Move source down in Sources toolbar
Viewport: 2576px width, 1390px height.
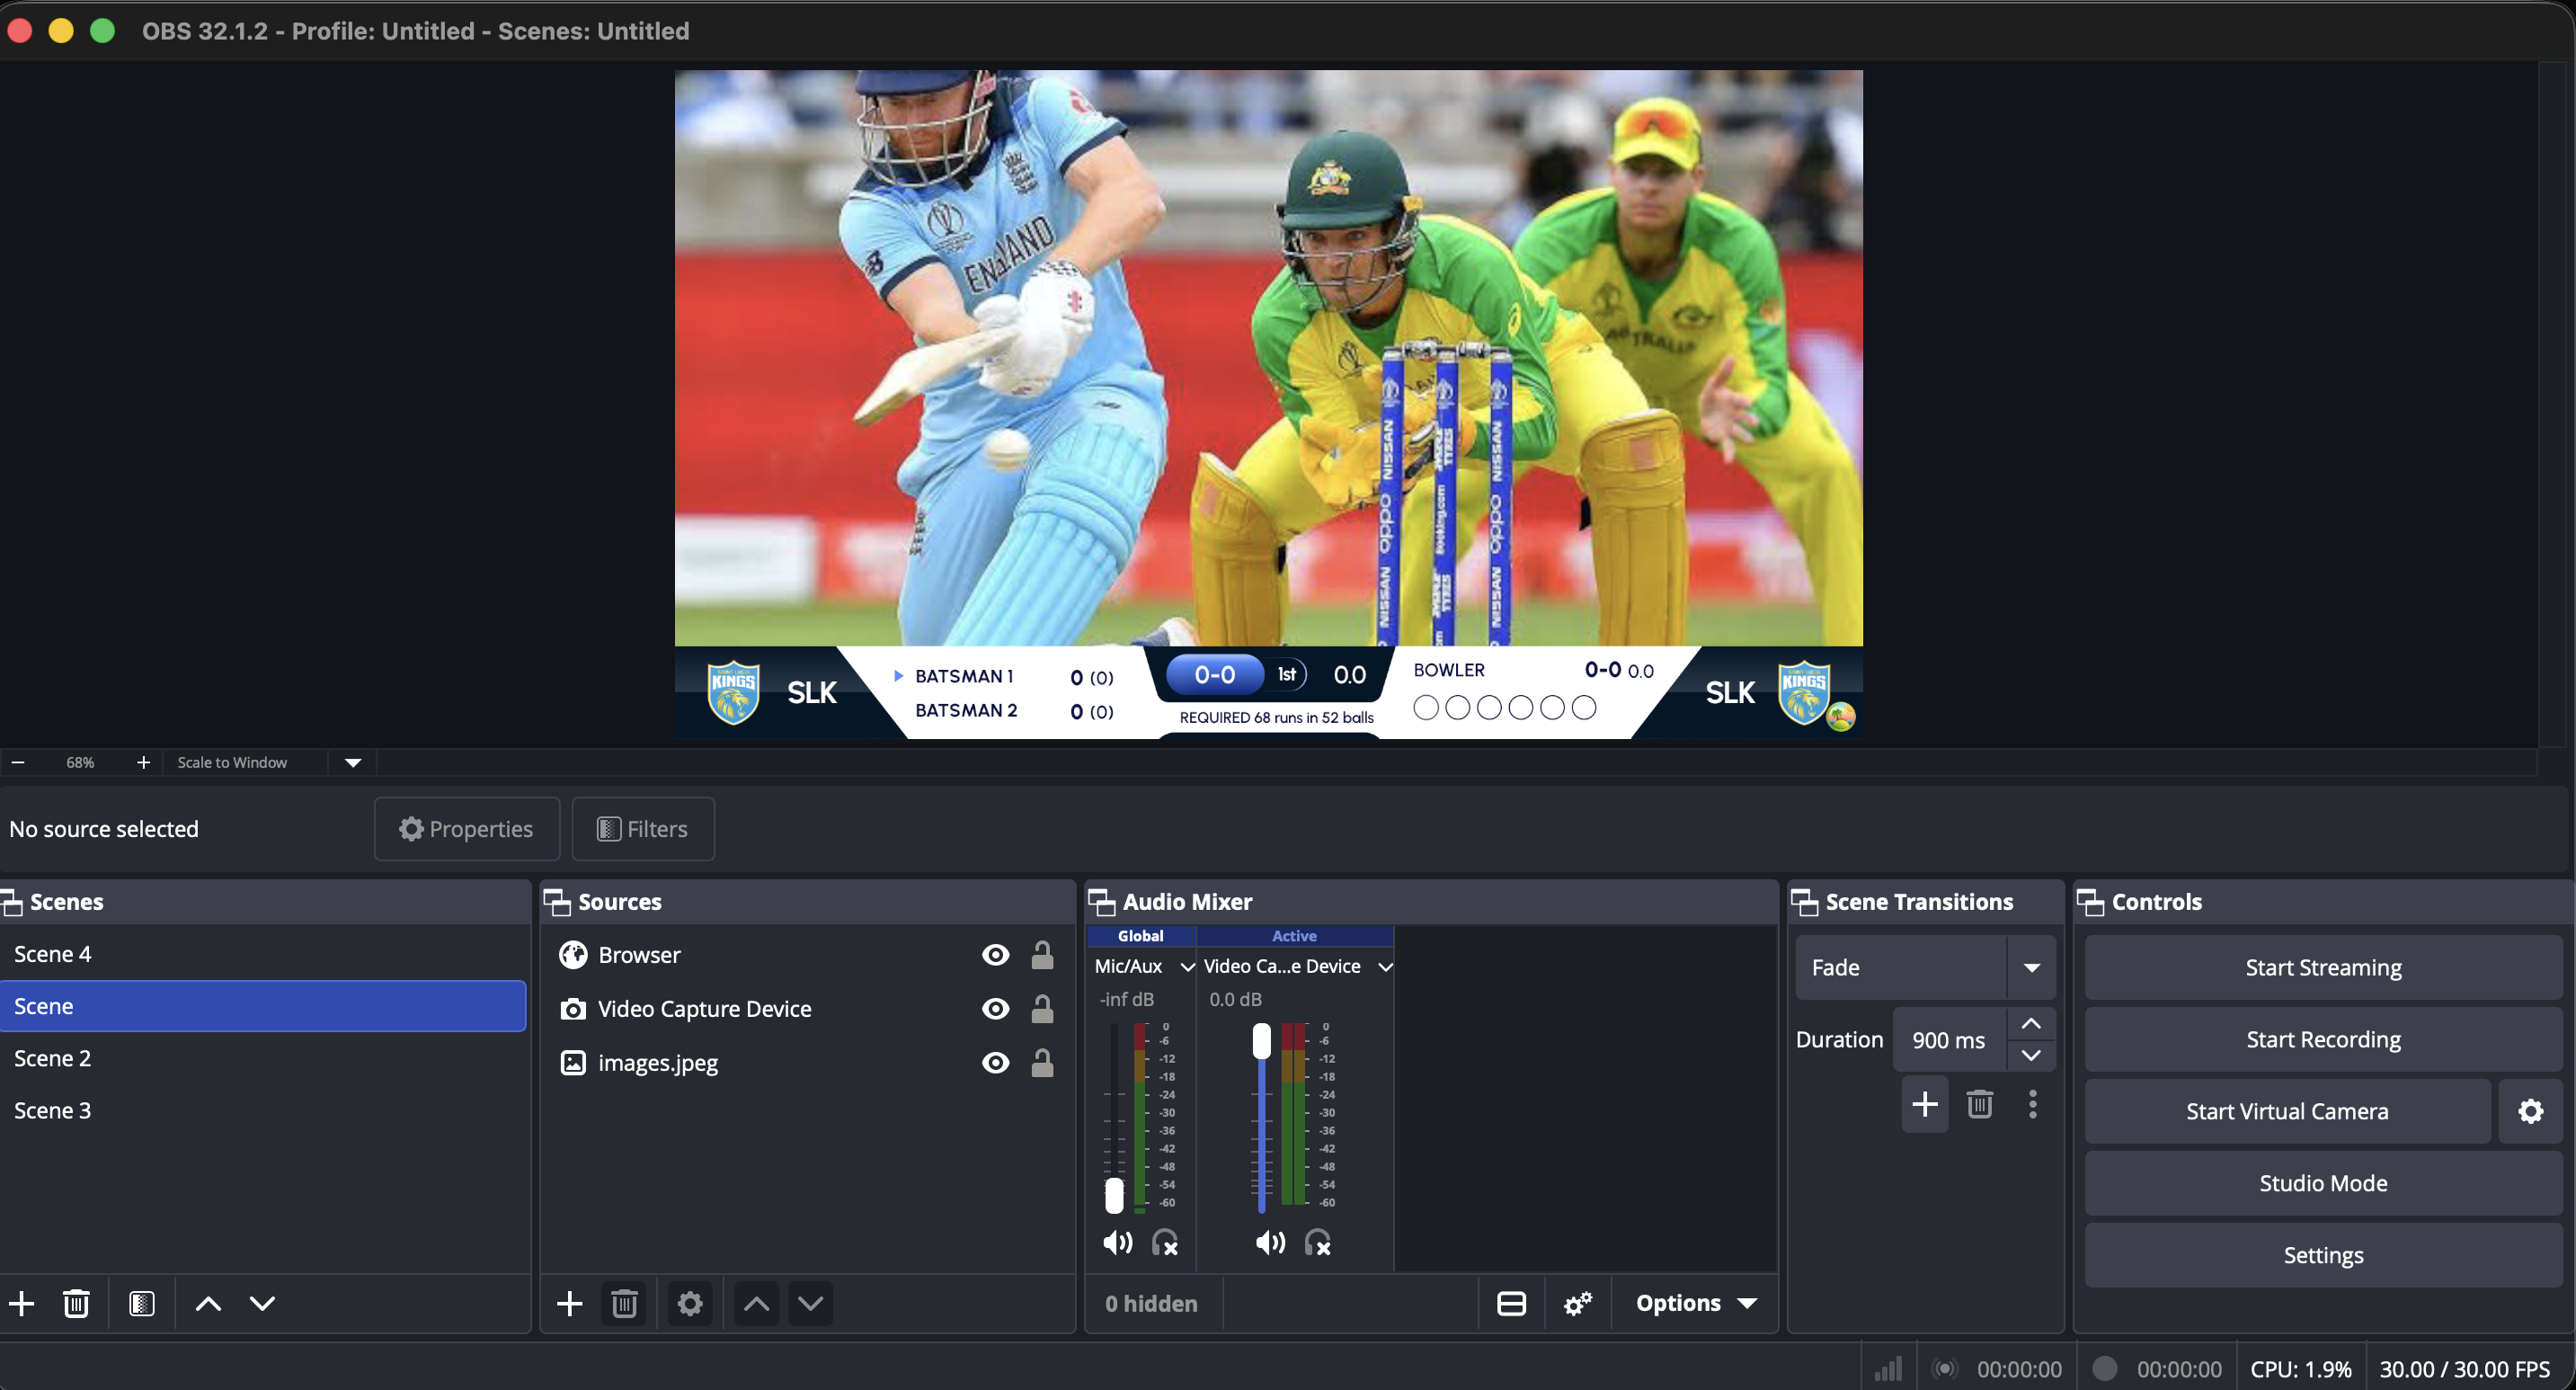point(811,1303)
